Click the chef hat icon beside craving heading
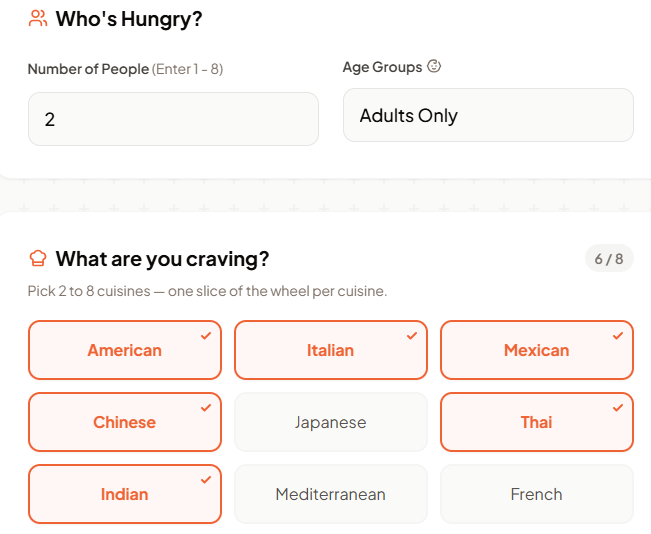 tap(39, 259)
